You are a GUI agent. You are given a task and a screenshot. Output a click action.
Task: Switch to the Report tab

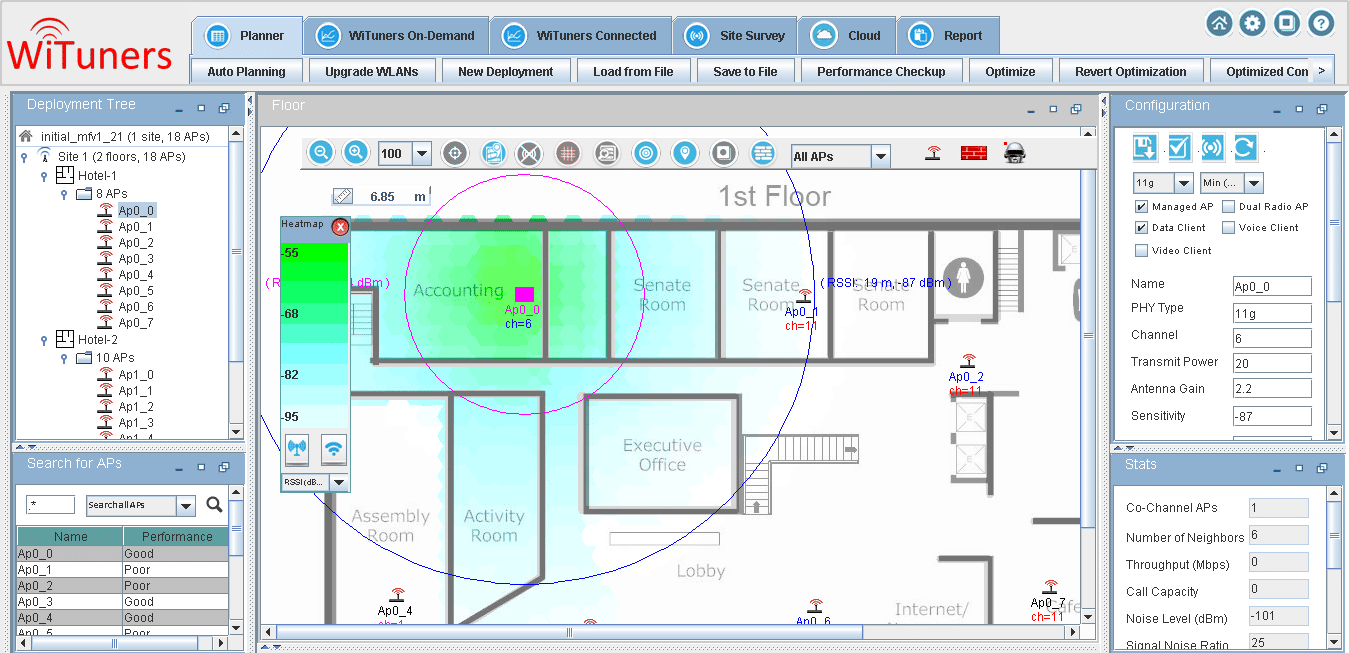(x=947, y=35)
